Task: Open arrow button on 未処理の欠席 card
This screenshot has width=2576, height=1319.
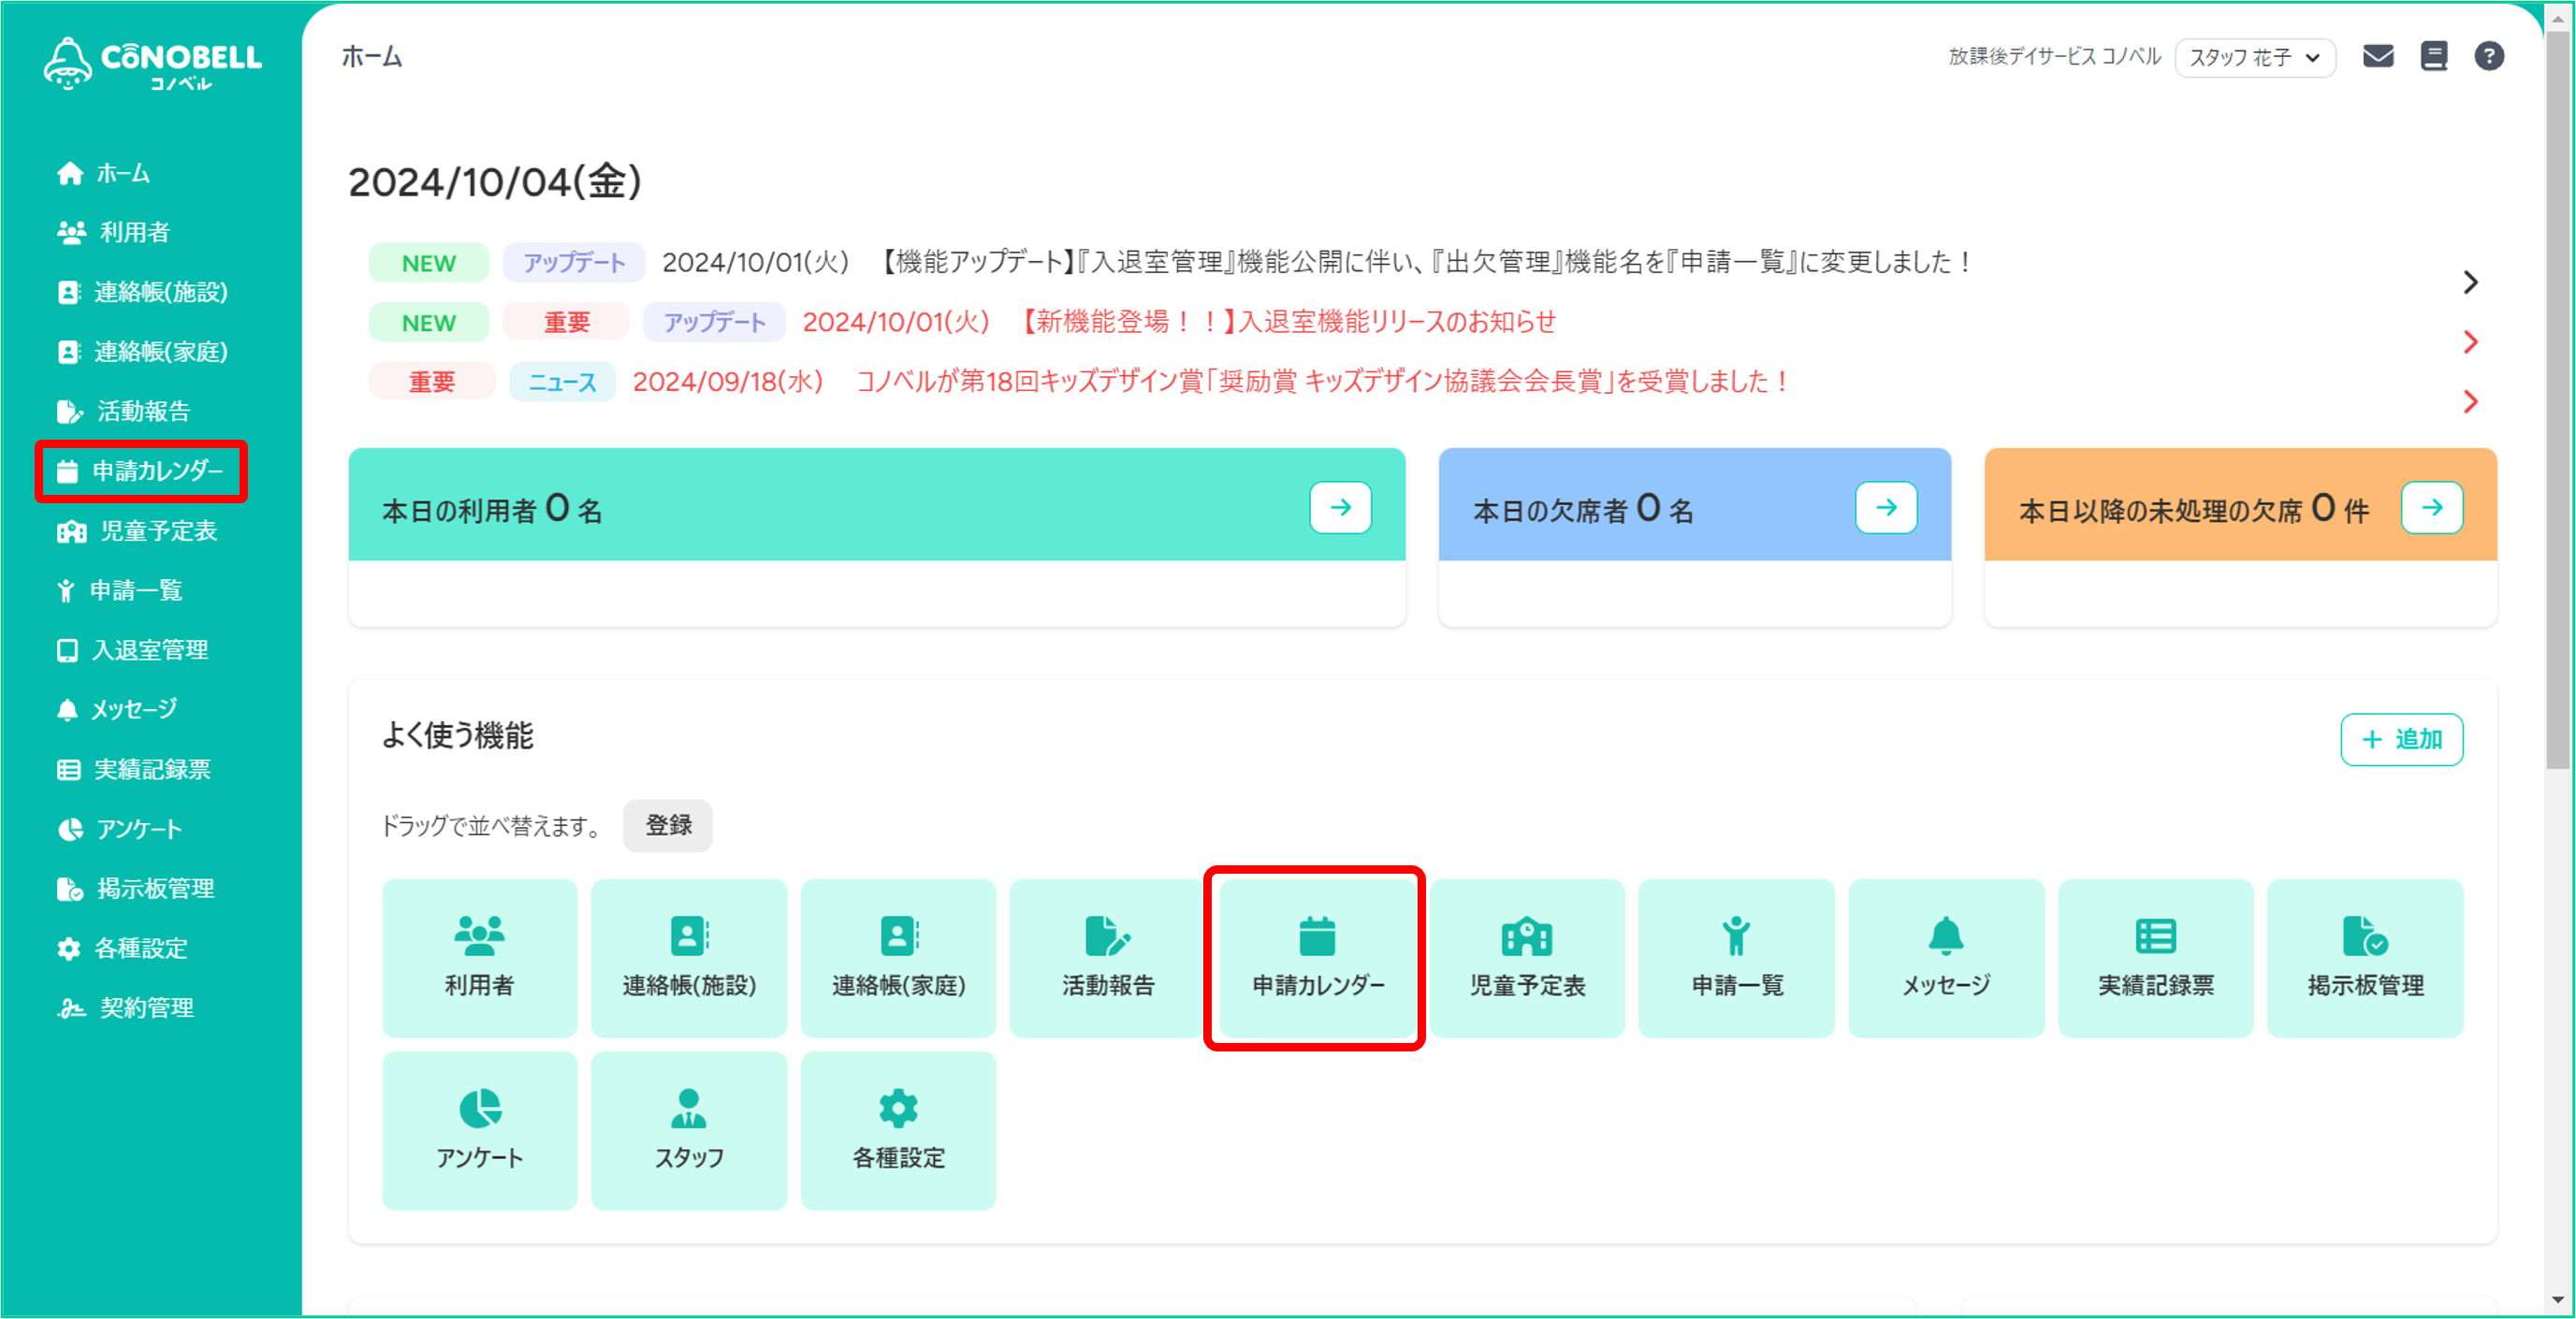Action: [2432, 507]
